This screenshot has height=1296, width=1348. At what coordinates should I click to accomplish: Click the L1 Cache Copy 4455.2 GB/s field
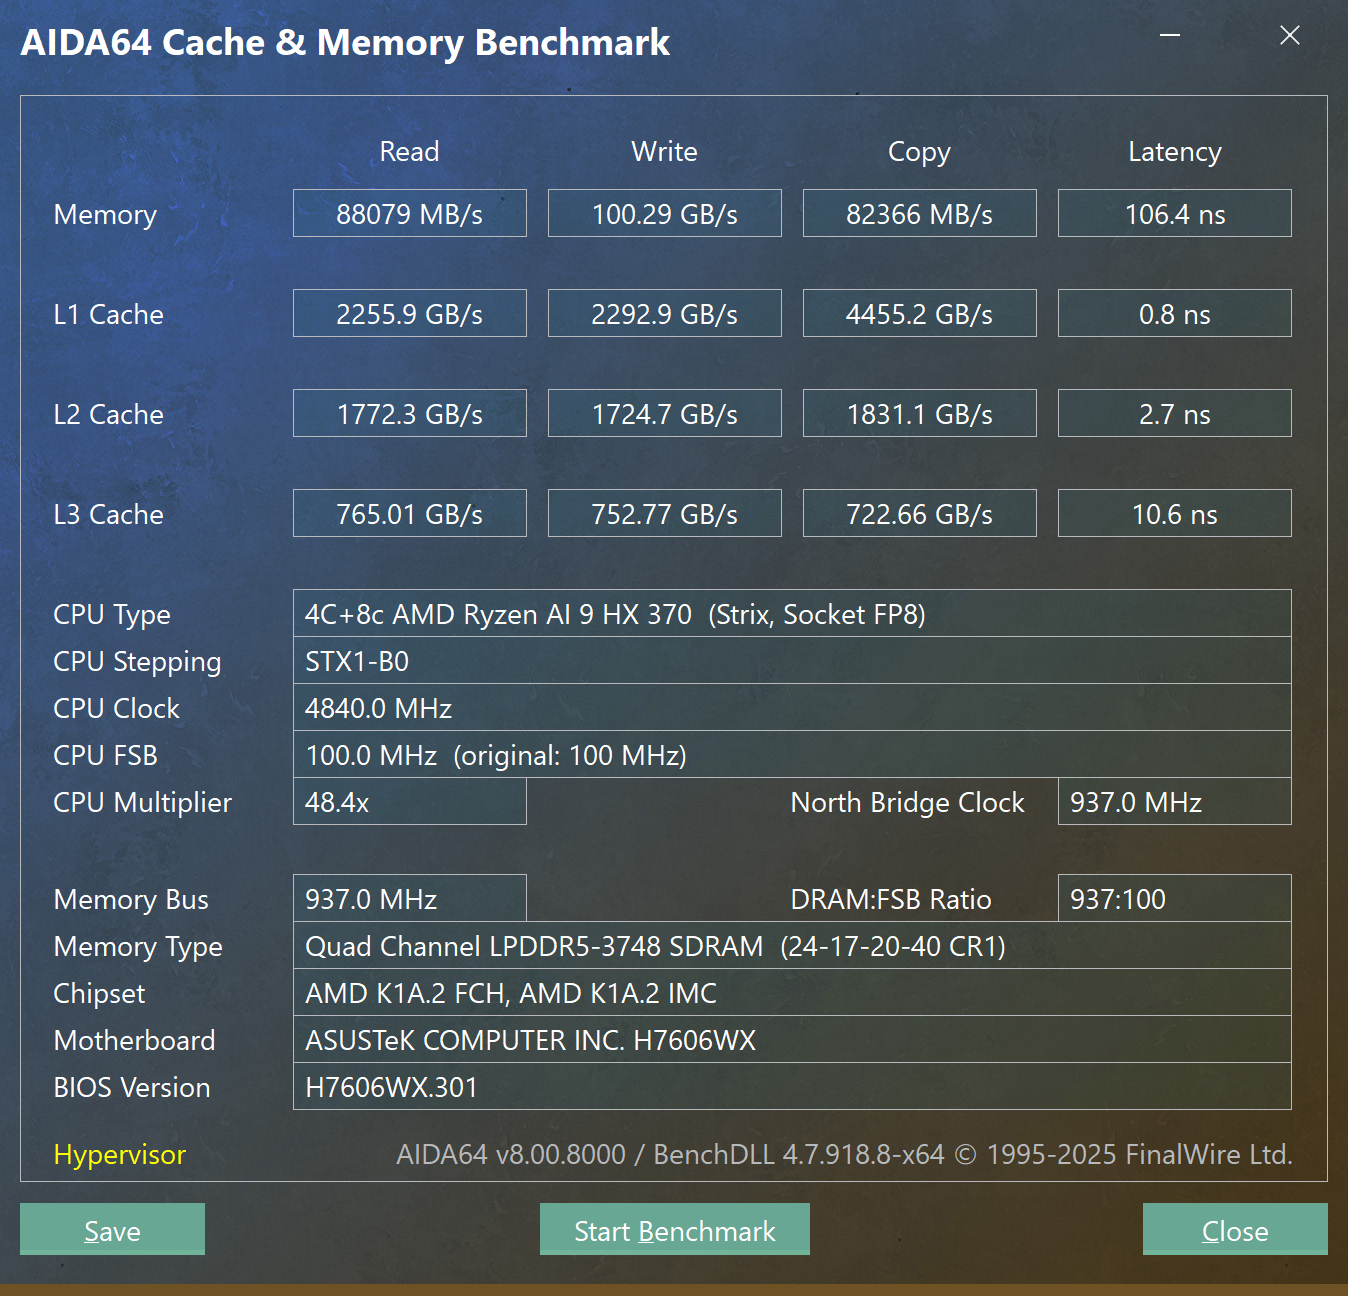click(920, 313)
